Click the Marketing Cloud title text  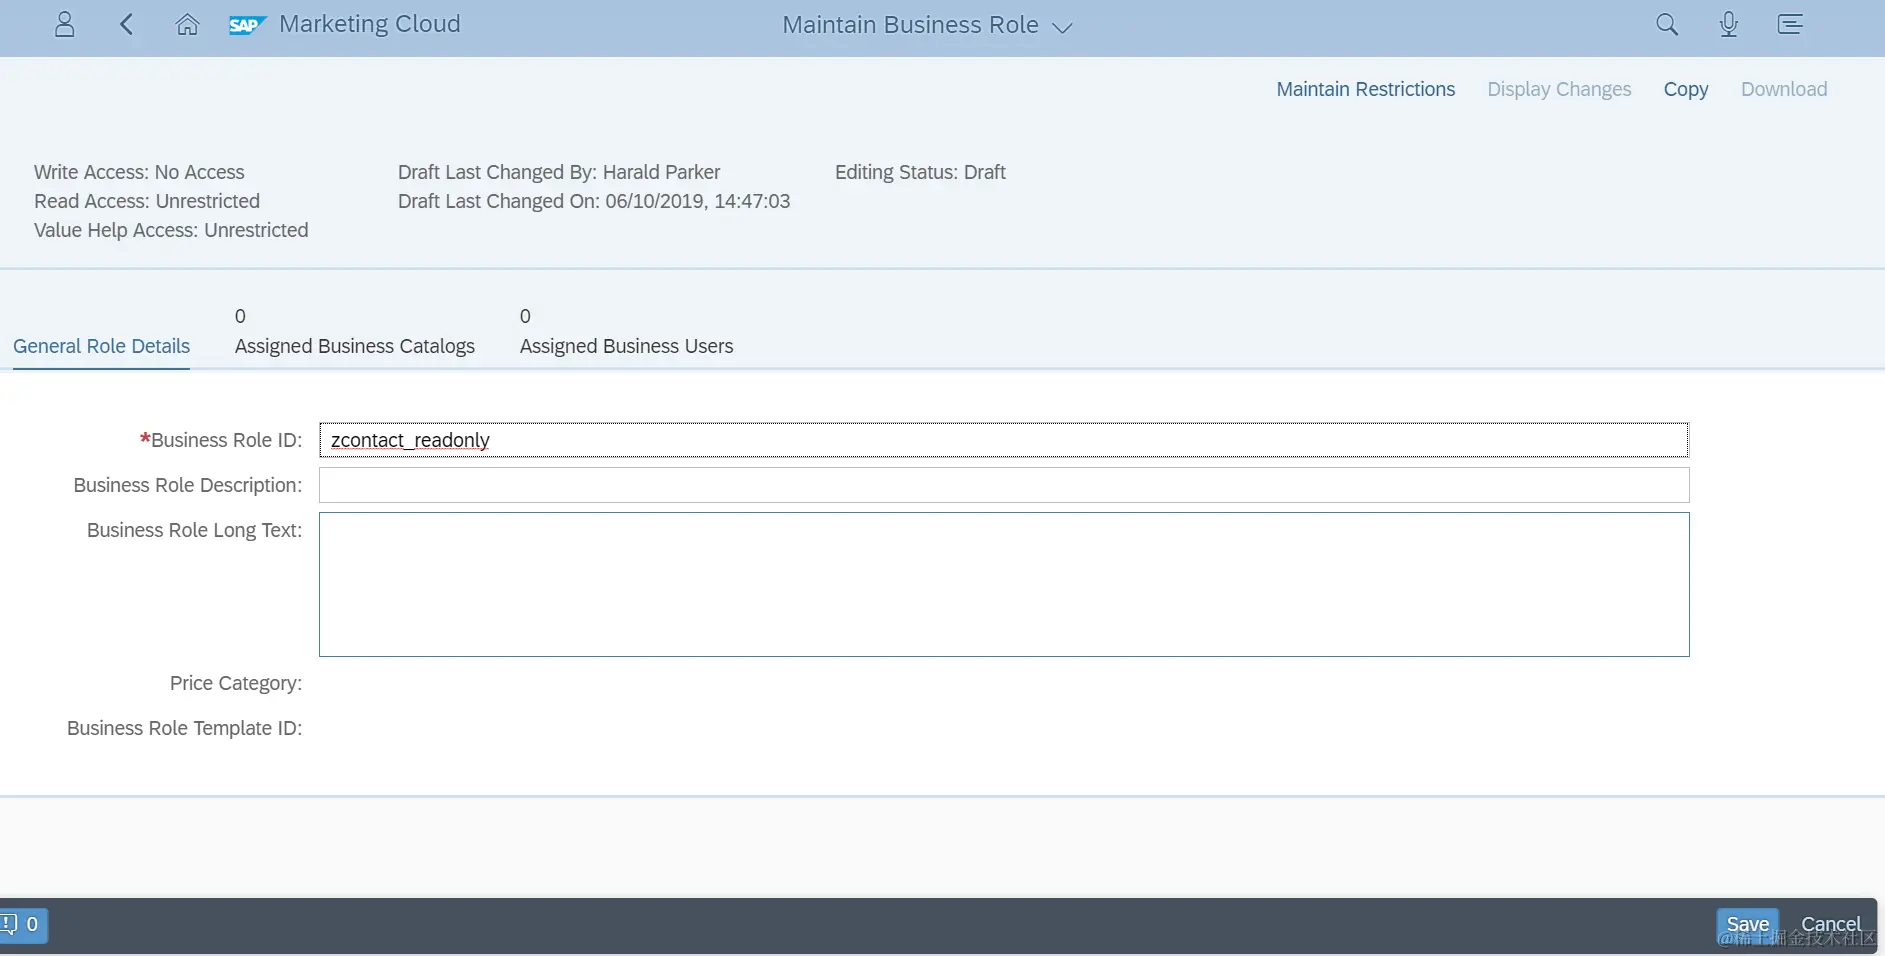[370, 24]
